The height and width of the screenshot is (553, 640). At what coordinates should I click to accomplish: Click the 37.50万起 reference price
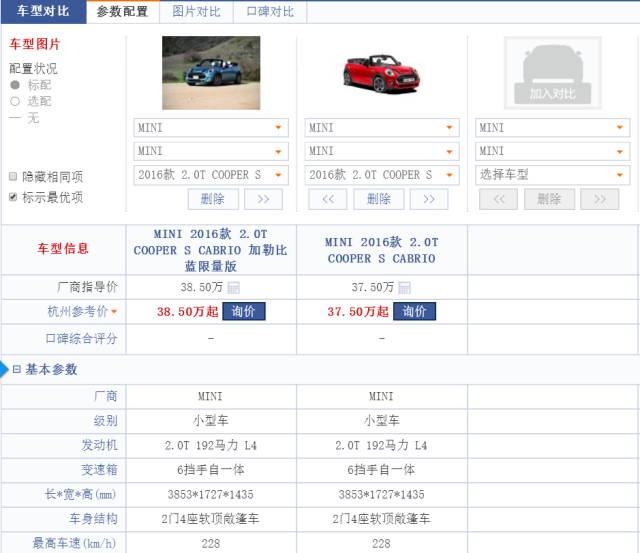[x=358, y=312]
